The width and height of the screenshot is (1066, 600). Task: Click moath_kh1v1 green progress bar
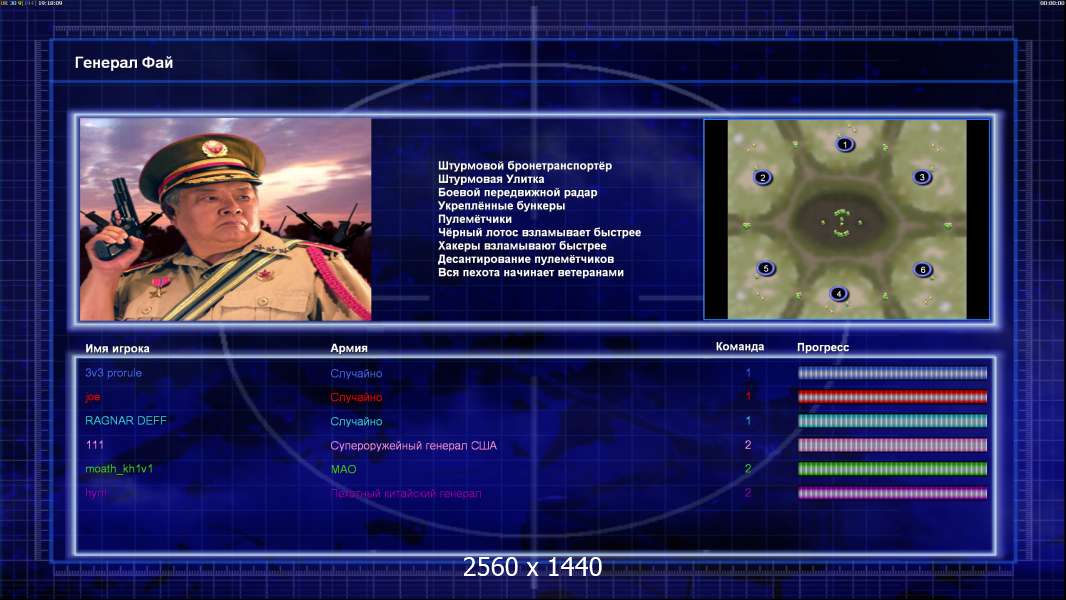point(892,469)
